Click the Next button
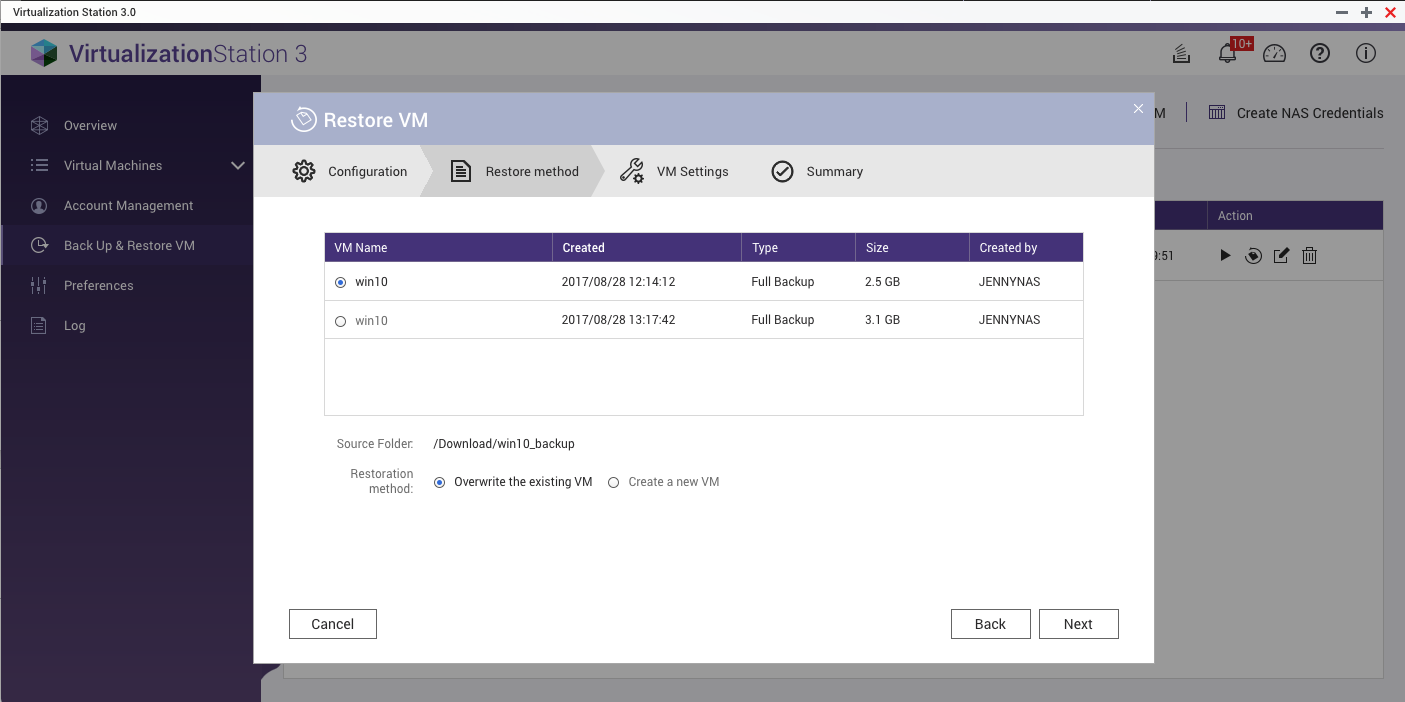This screenshot has width=1405, height=702. pyautogui.click(x=1078, y=624)
